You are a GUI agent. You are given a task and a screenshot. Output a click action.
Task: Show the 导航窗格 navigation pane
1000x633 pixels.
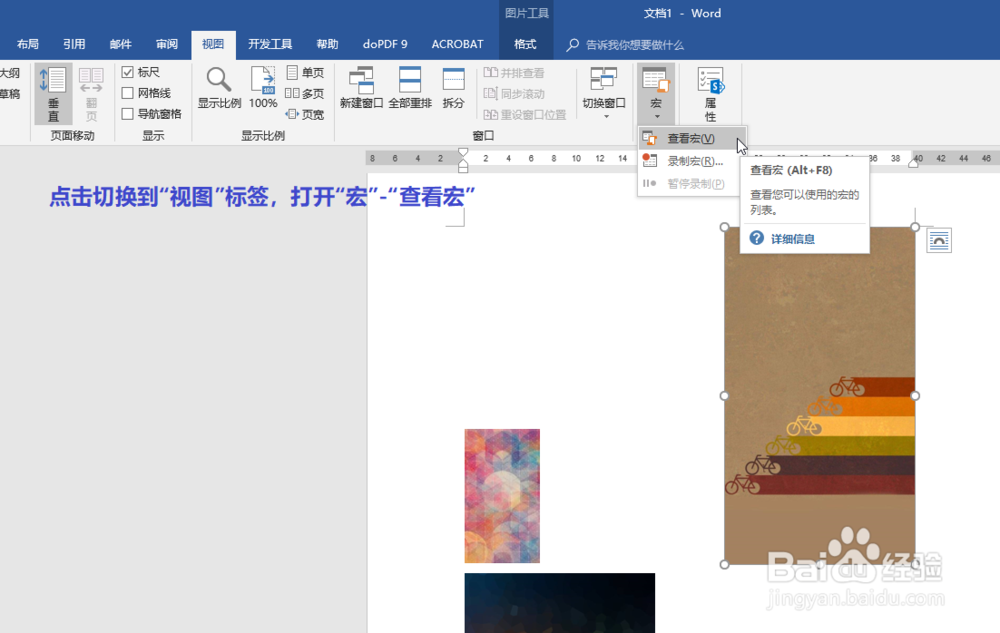(129, 113)
